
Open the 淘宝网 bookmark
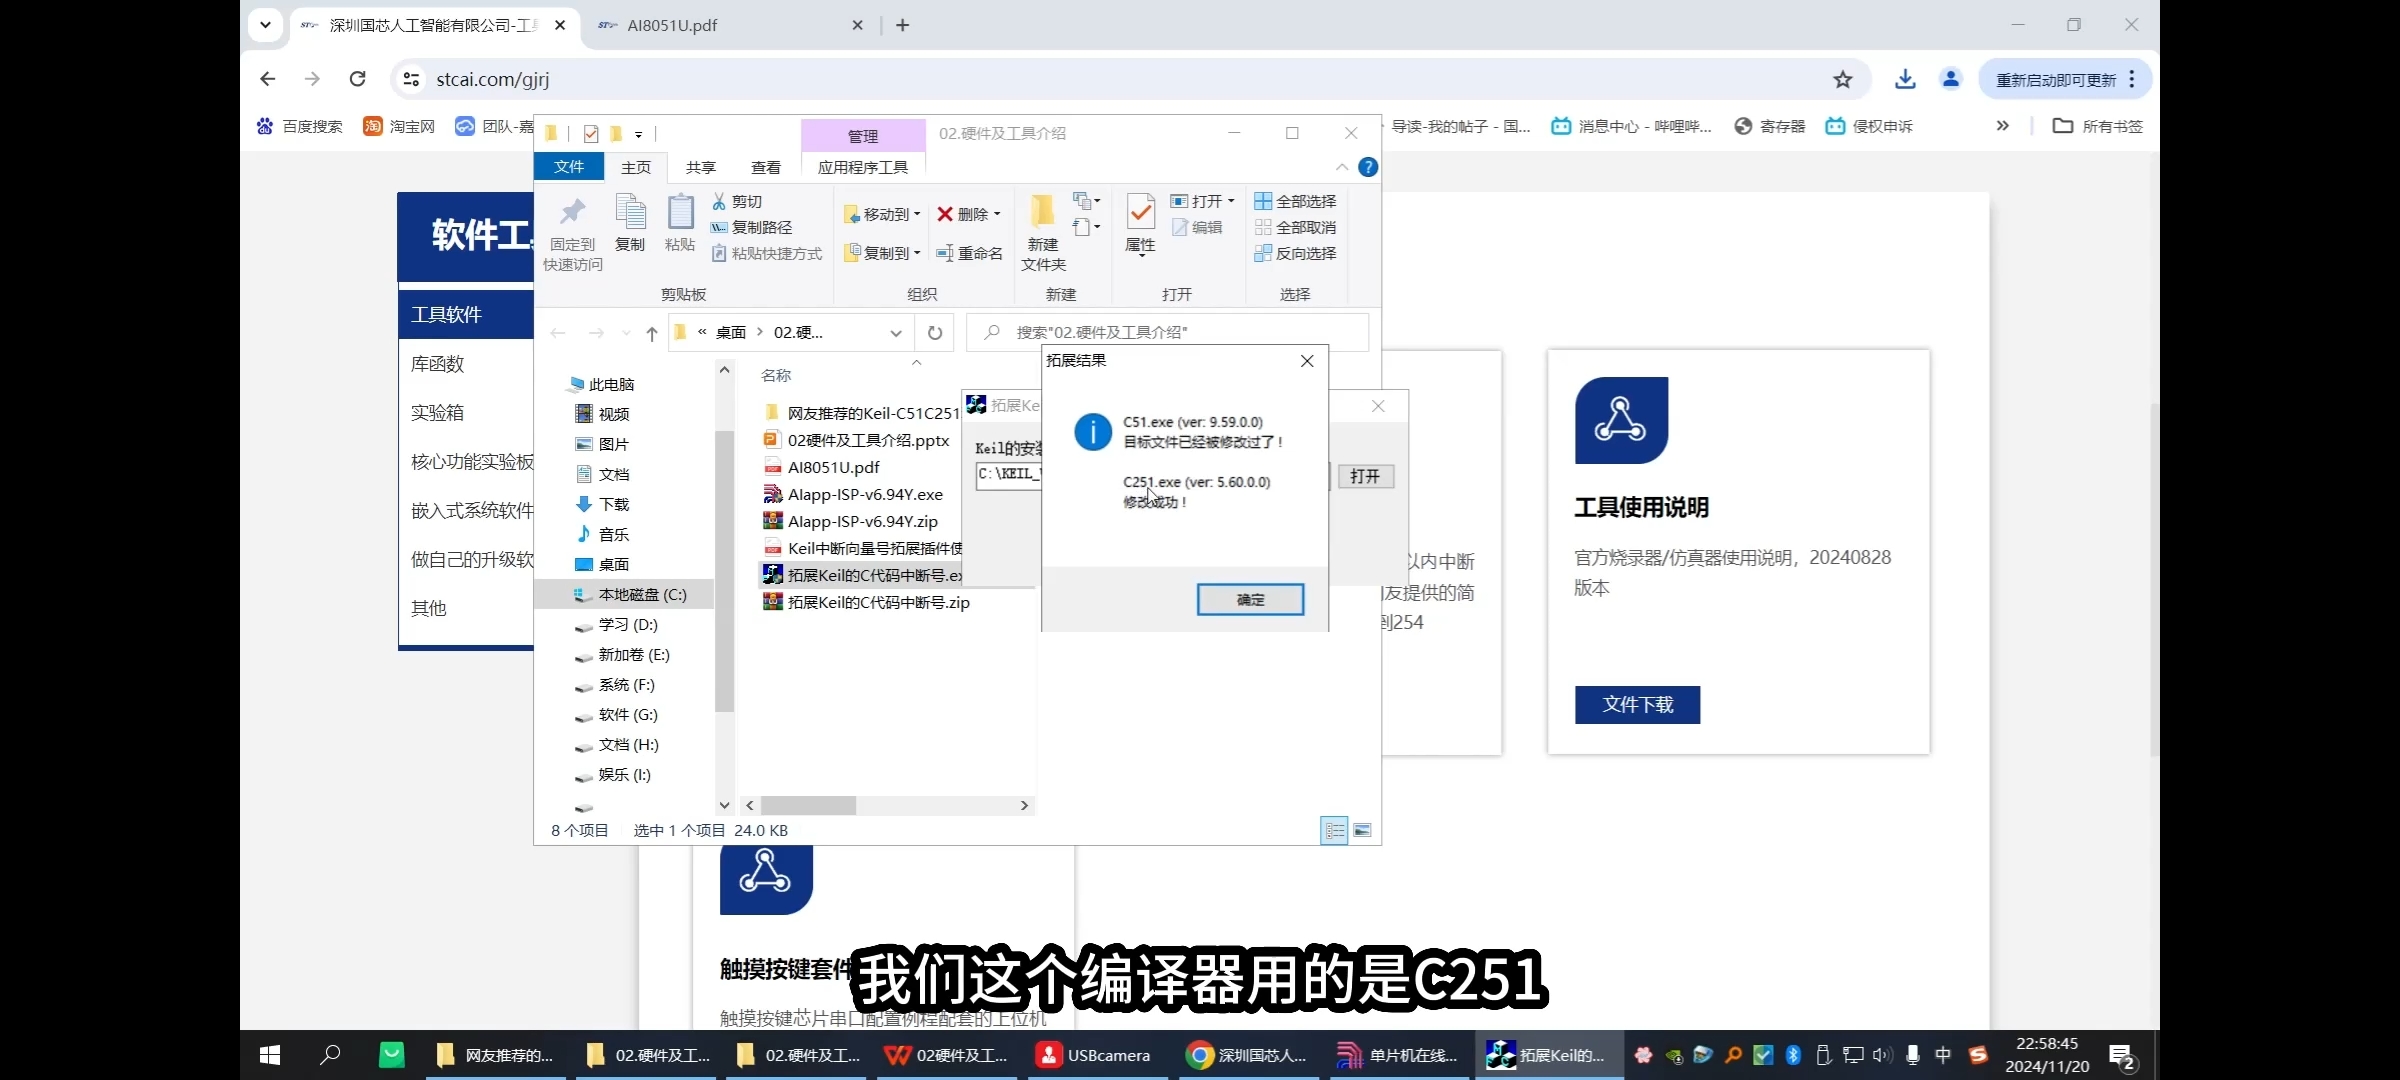(x=399, y=126)
